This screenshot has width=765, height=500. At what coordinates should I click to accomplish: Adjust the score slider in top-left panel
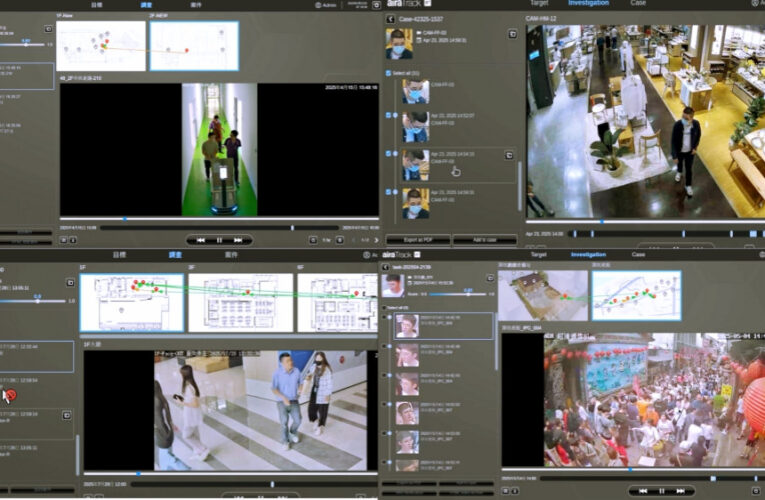coord(28,44)
